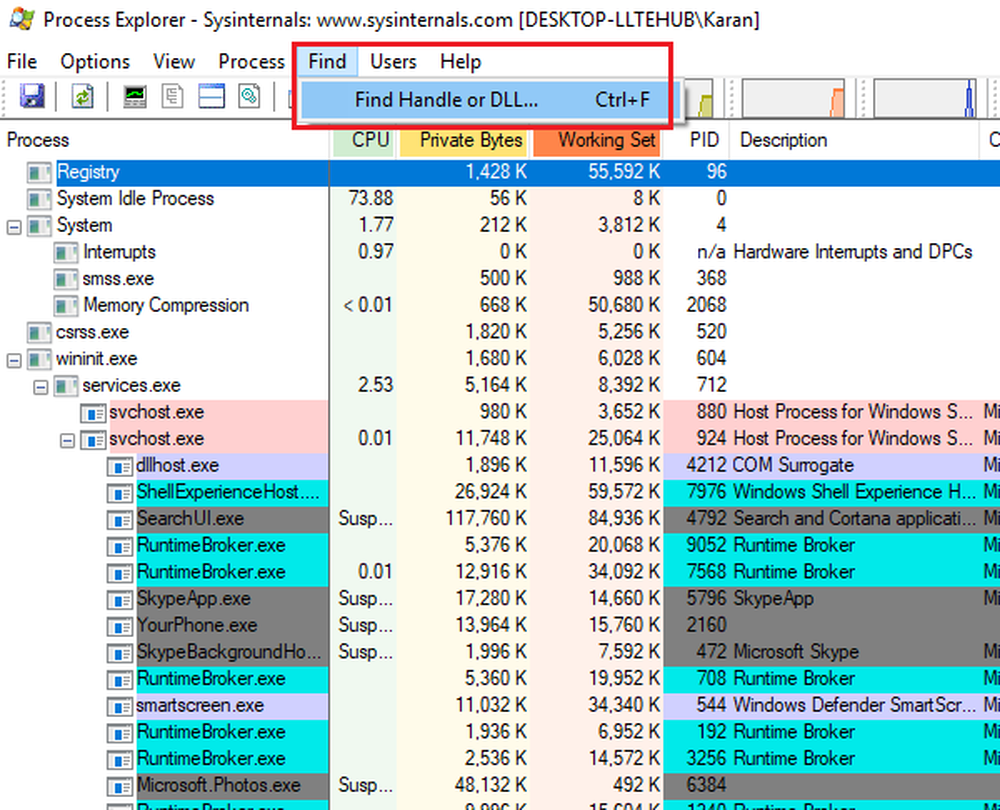The image size is (1000, 810).
Task: Collapse the services.exe tree node
Action: coord(41,386)
